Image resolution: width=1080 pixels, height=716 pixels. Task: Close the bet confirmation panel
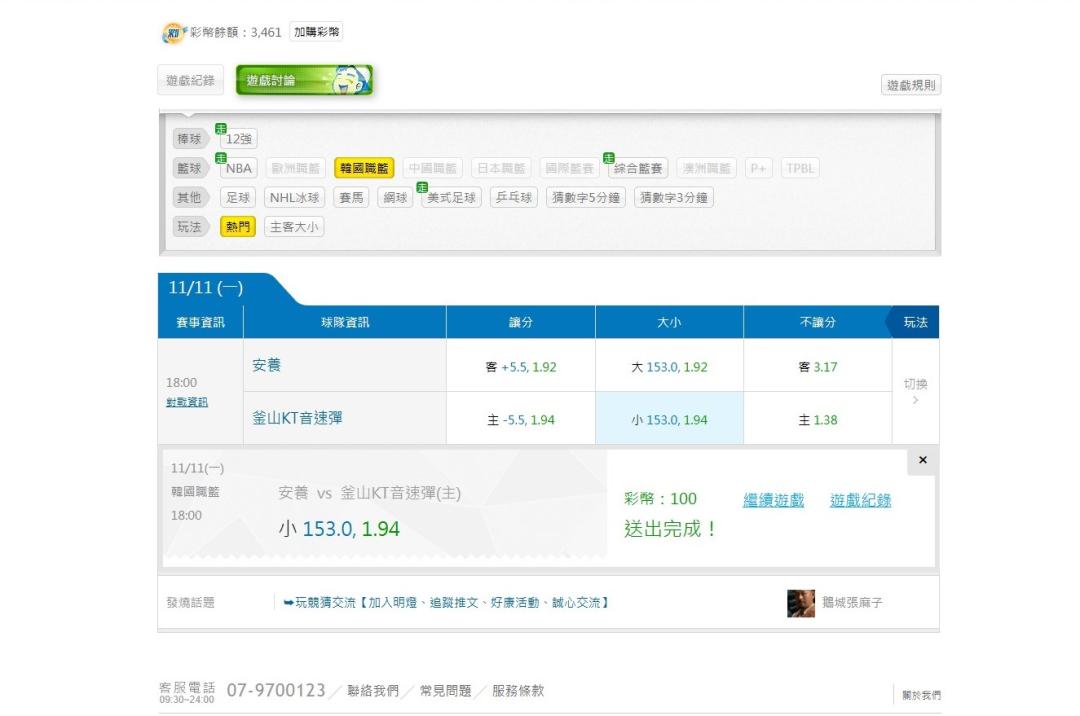(922, 460)
